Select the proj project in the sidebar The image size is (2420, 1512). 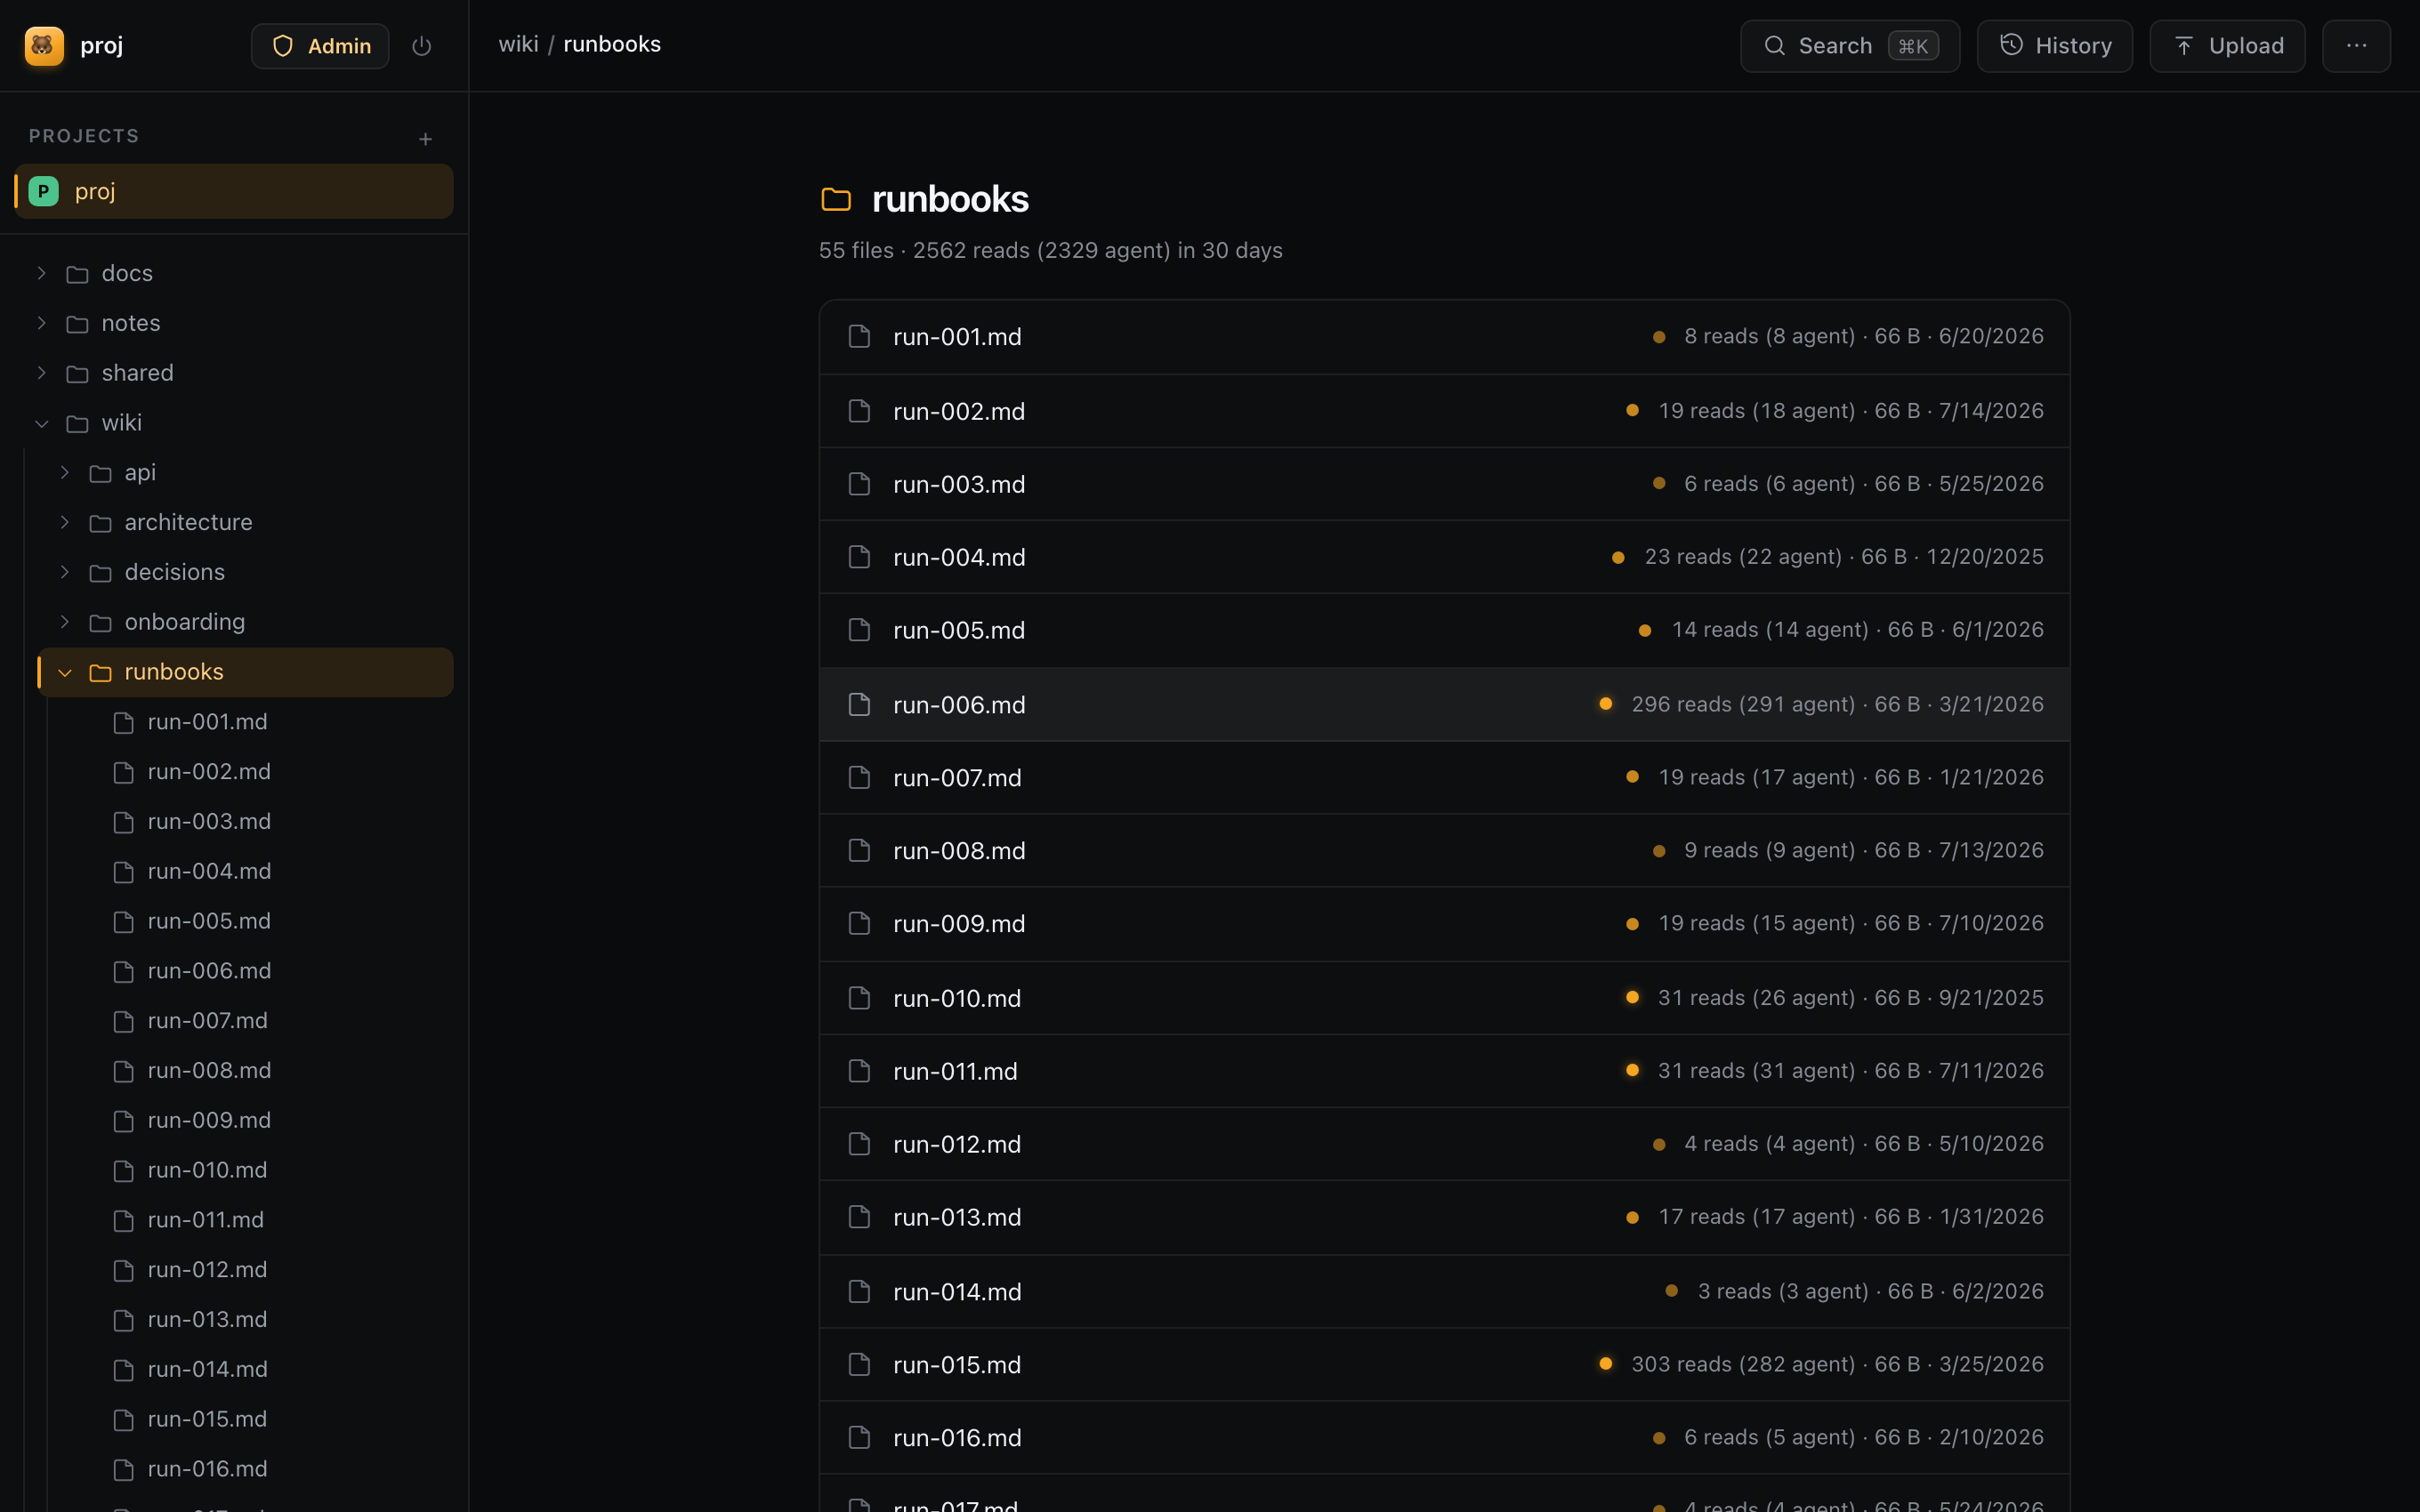tap(234, 191)
